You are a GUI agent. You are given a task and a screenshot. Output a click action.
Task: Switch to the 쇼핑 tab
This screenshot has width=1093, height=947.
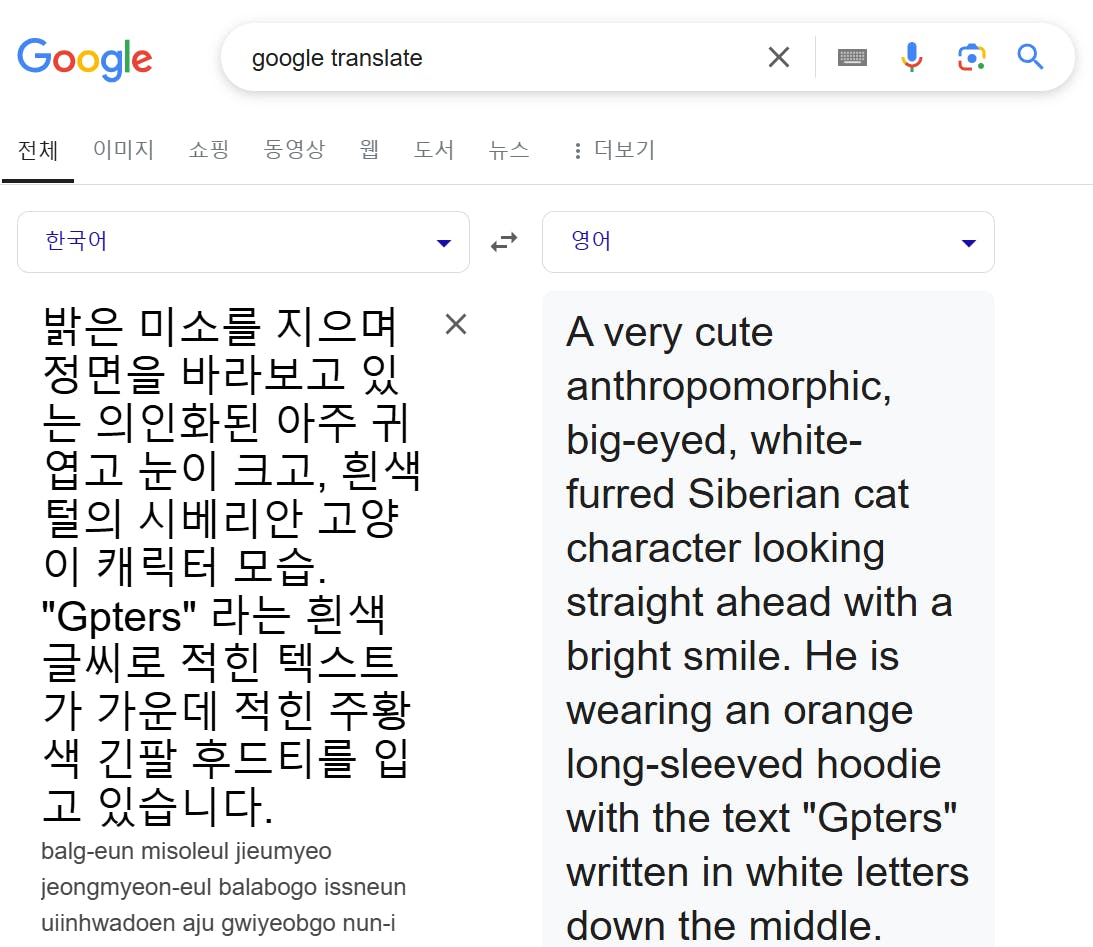coord(209,151)
